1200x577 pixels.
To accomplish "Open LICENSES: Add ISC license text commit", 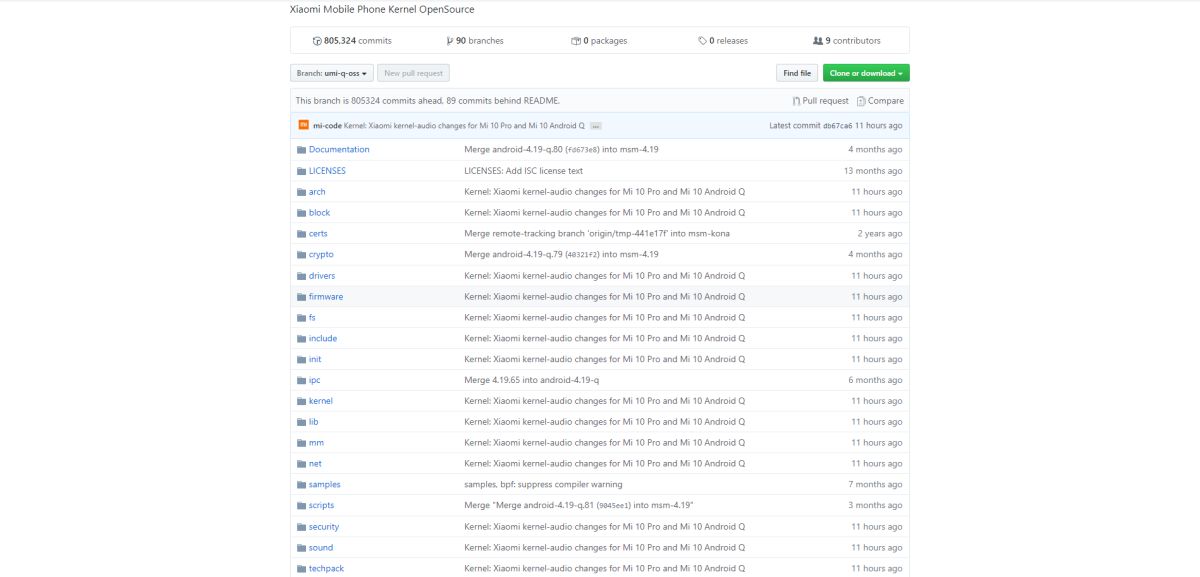I will click(523, 171).
